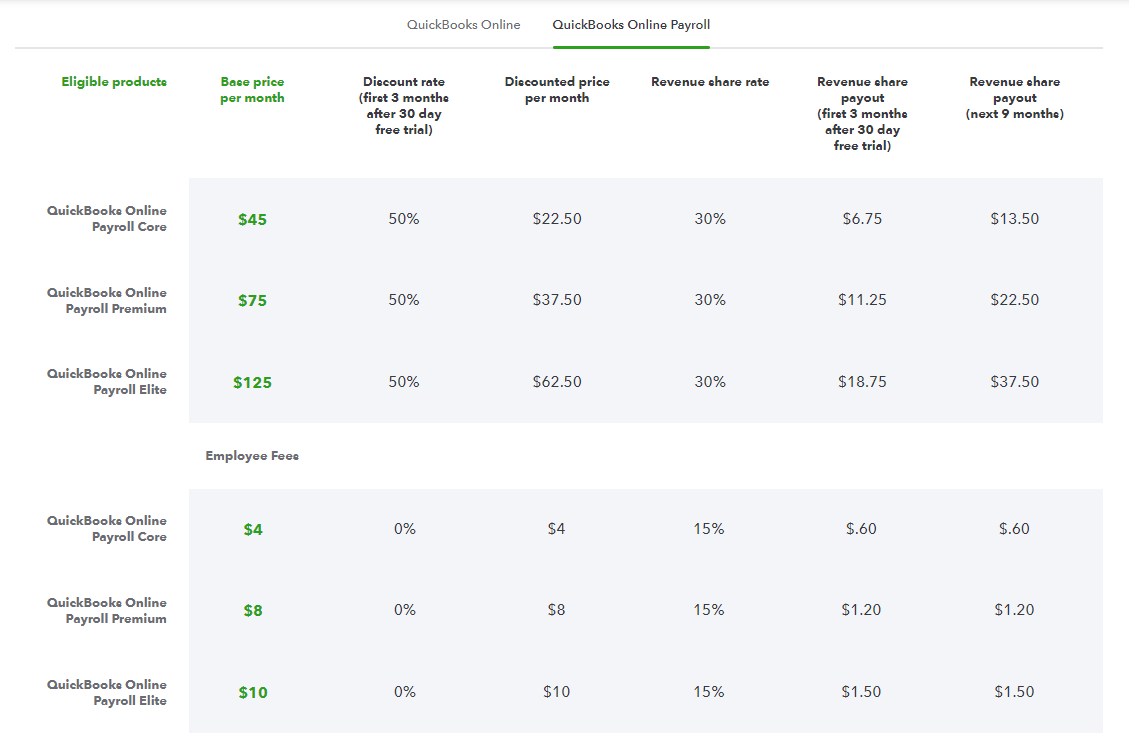Click the $13.50 revenue share payout
Viewport: 1129px width, 737px height.
coord(1014,219)
